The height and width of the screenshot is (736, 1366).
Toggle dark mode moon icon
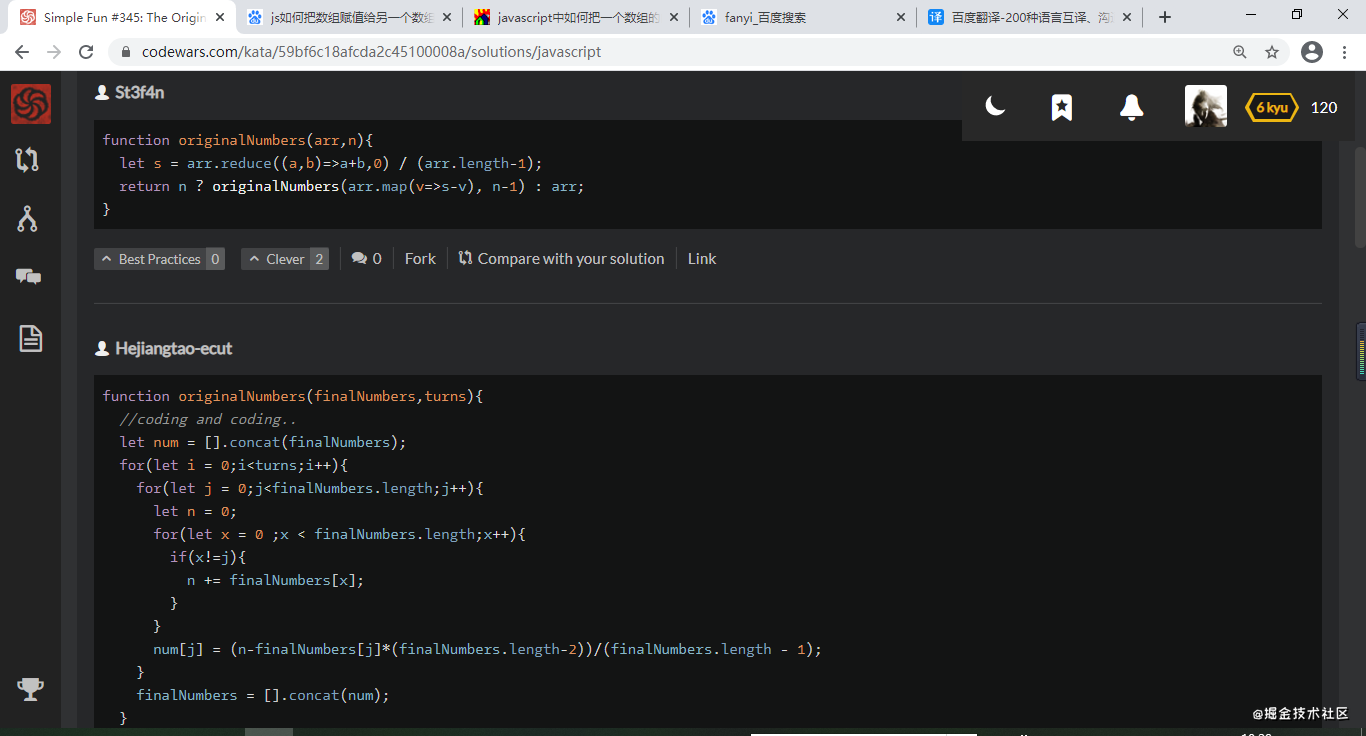tap(995, 106)
